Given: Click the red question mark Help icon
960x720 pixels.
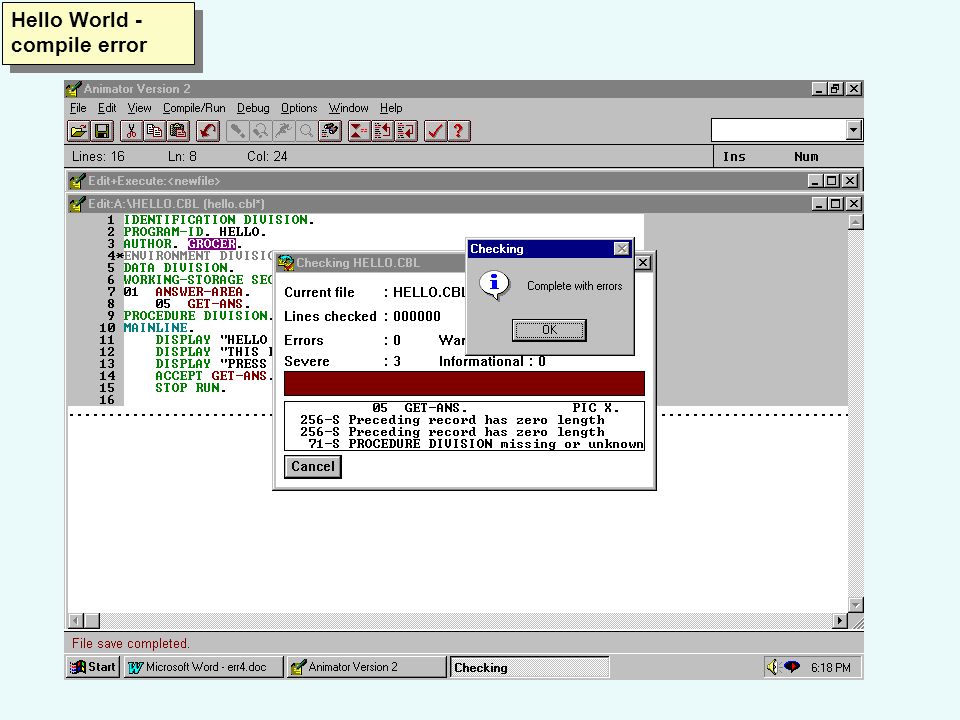Looking at the screenshot, I should (x=459, y=131).
